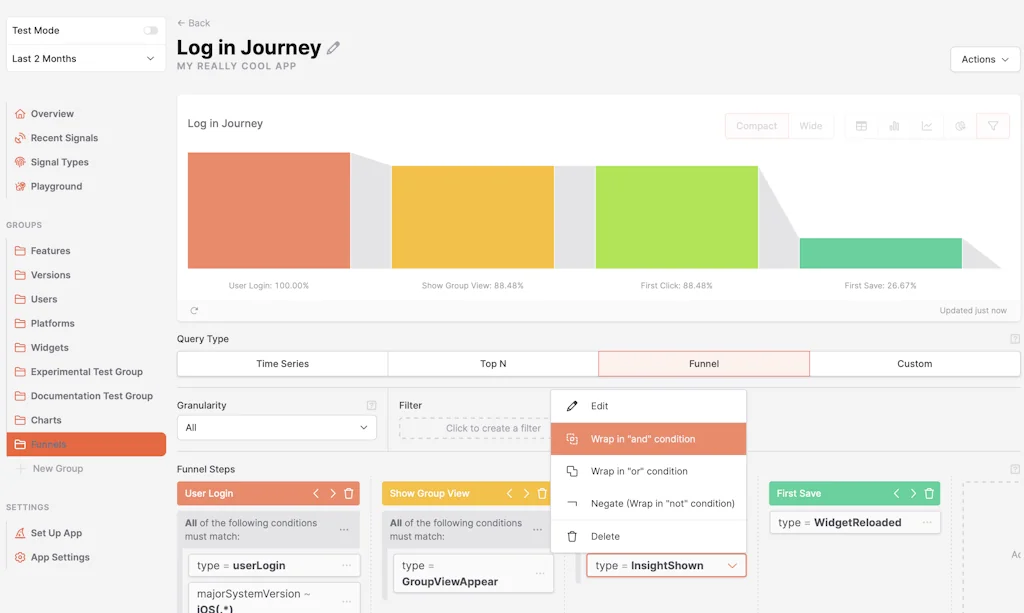Delete the User Login funnel step
Image resolution: width=1024 pixels, height=613 pixels.
[349, 493]
